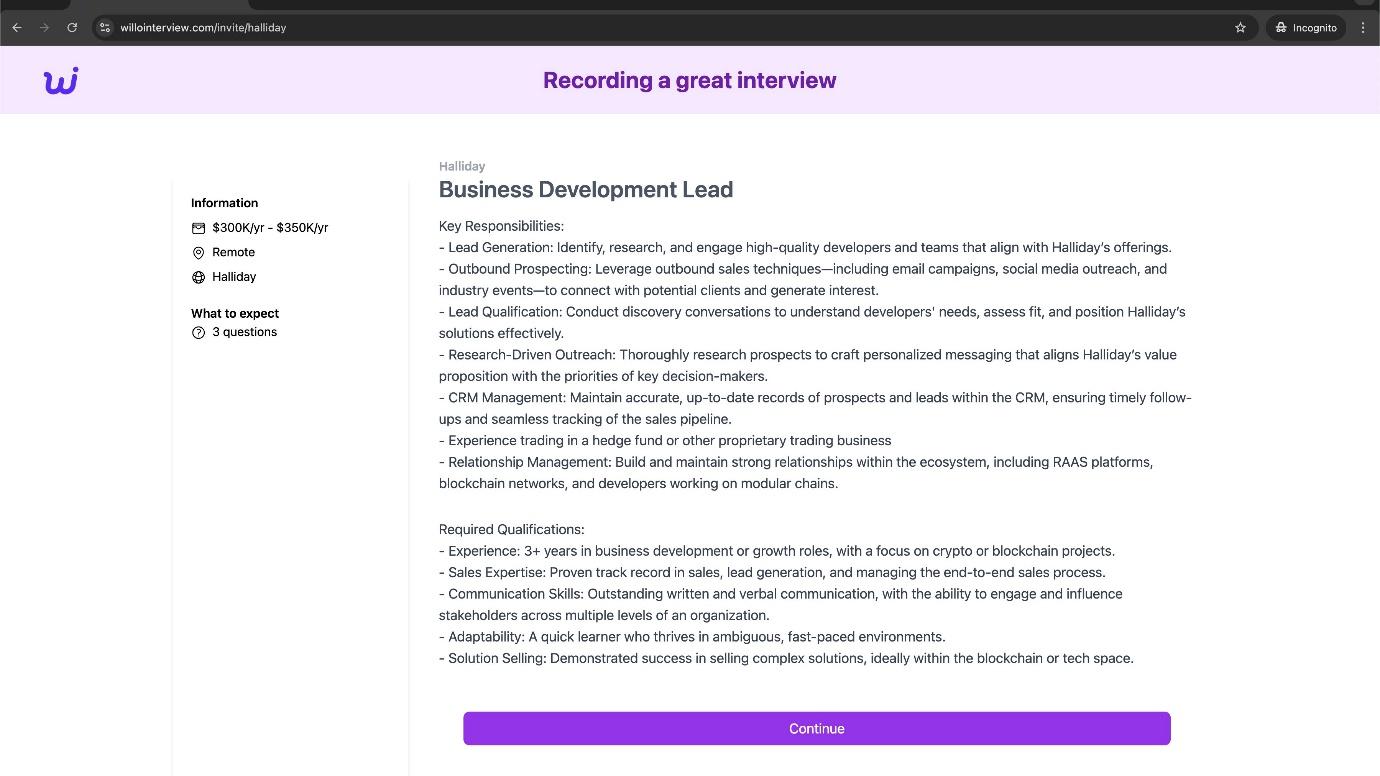Viewport: 1380px width, 776px height.
Task: Click the 'Required Qualifications:' line
Action: [x=511, y=529]
